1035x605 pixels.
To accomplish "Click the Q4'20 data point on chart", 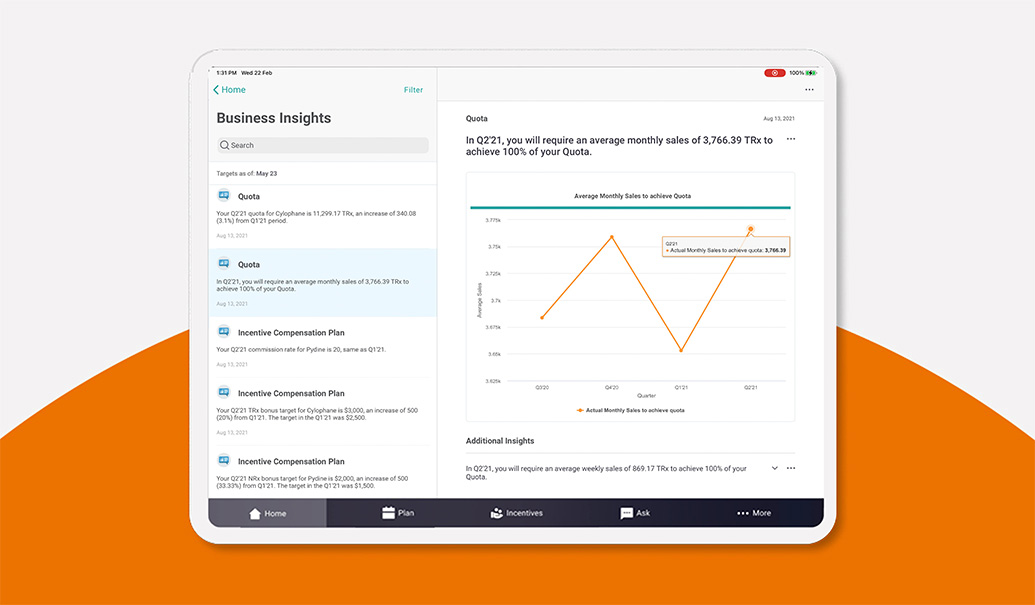I will (612, 237).
